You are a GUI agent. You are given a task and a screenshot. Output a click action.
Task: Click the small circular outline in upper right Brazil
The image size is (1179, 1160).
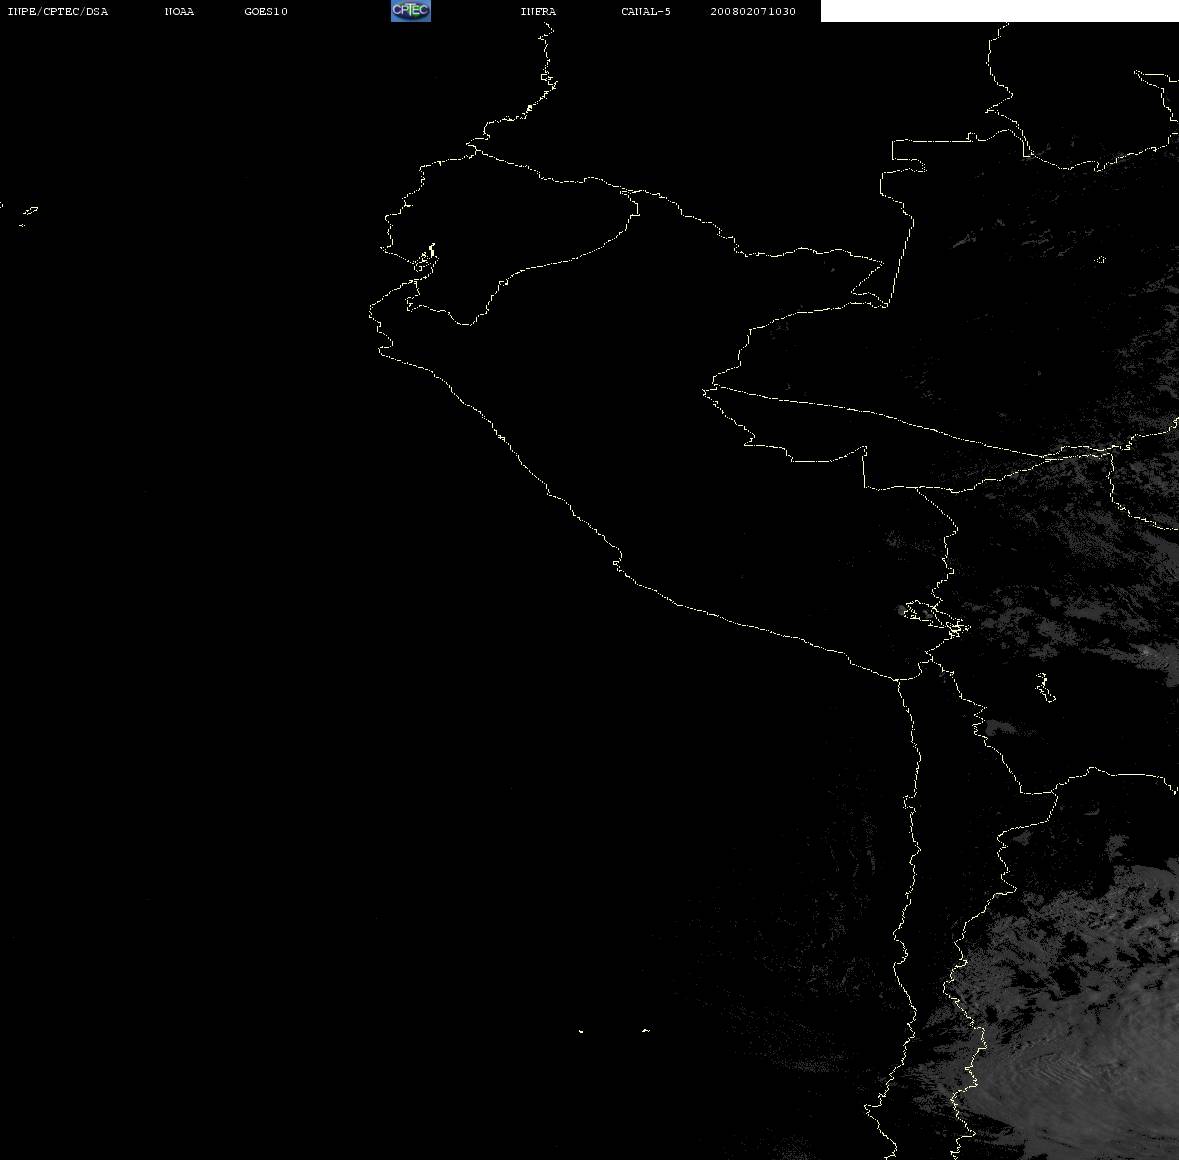1100,259
